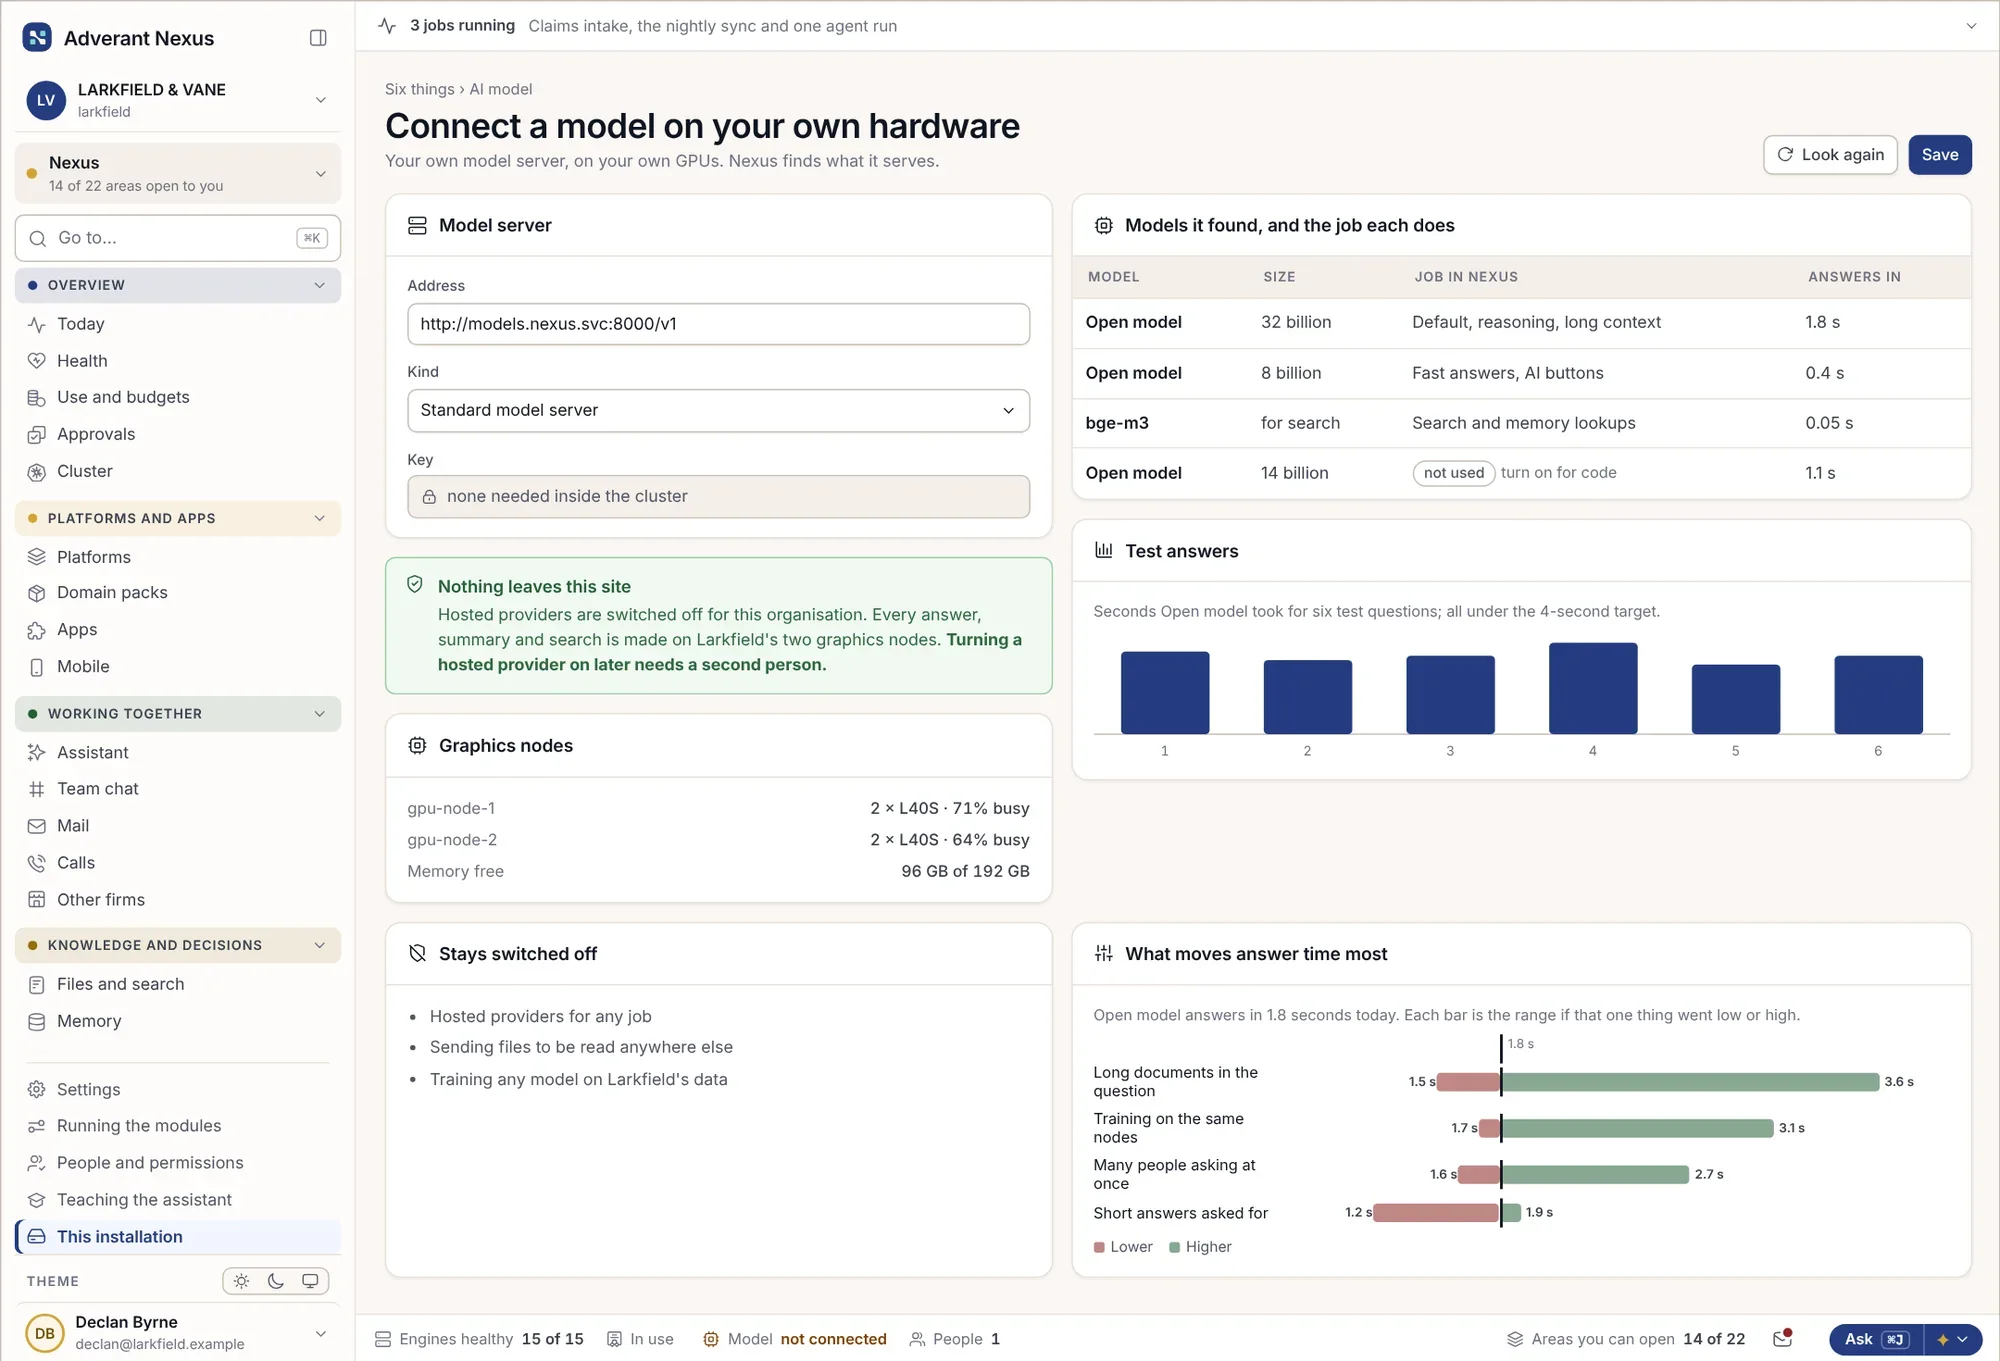The image size is (2000, 1361).
Task: Expand the Nexus areas selector
Action: pos(178,173)
